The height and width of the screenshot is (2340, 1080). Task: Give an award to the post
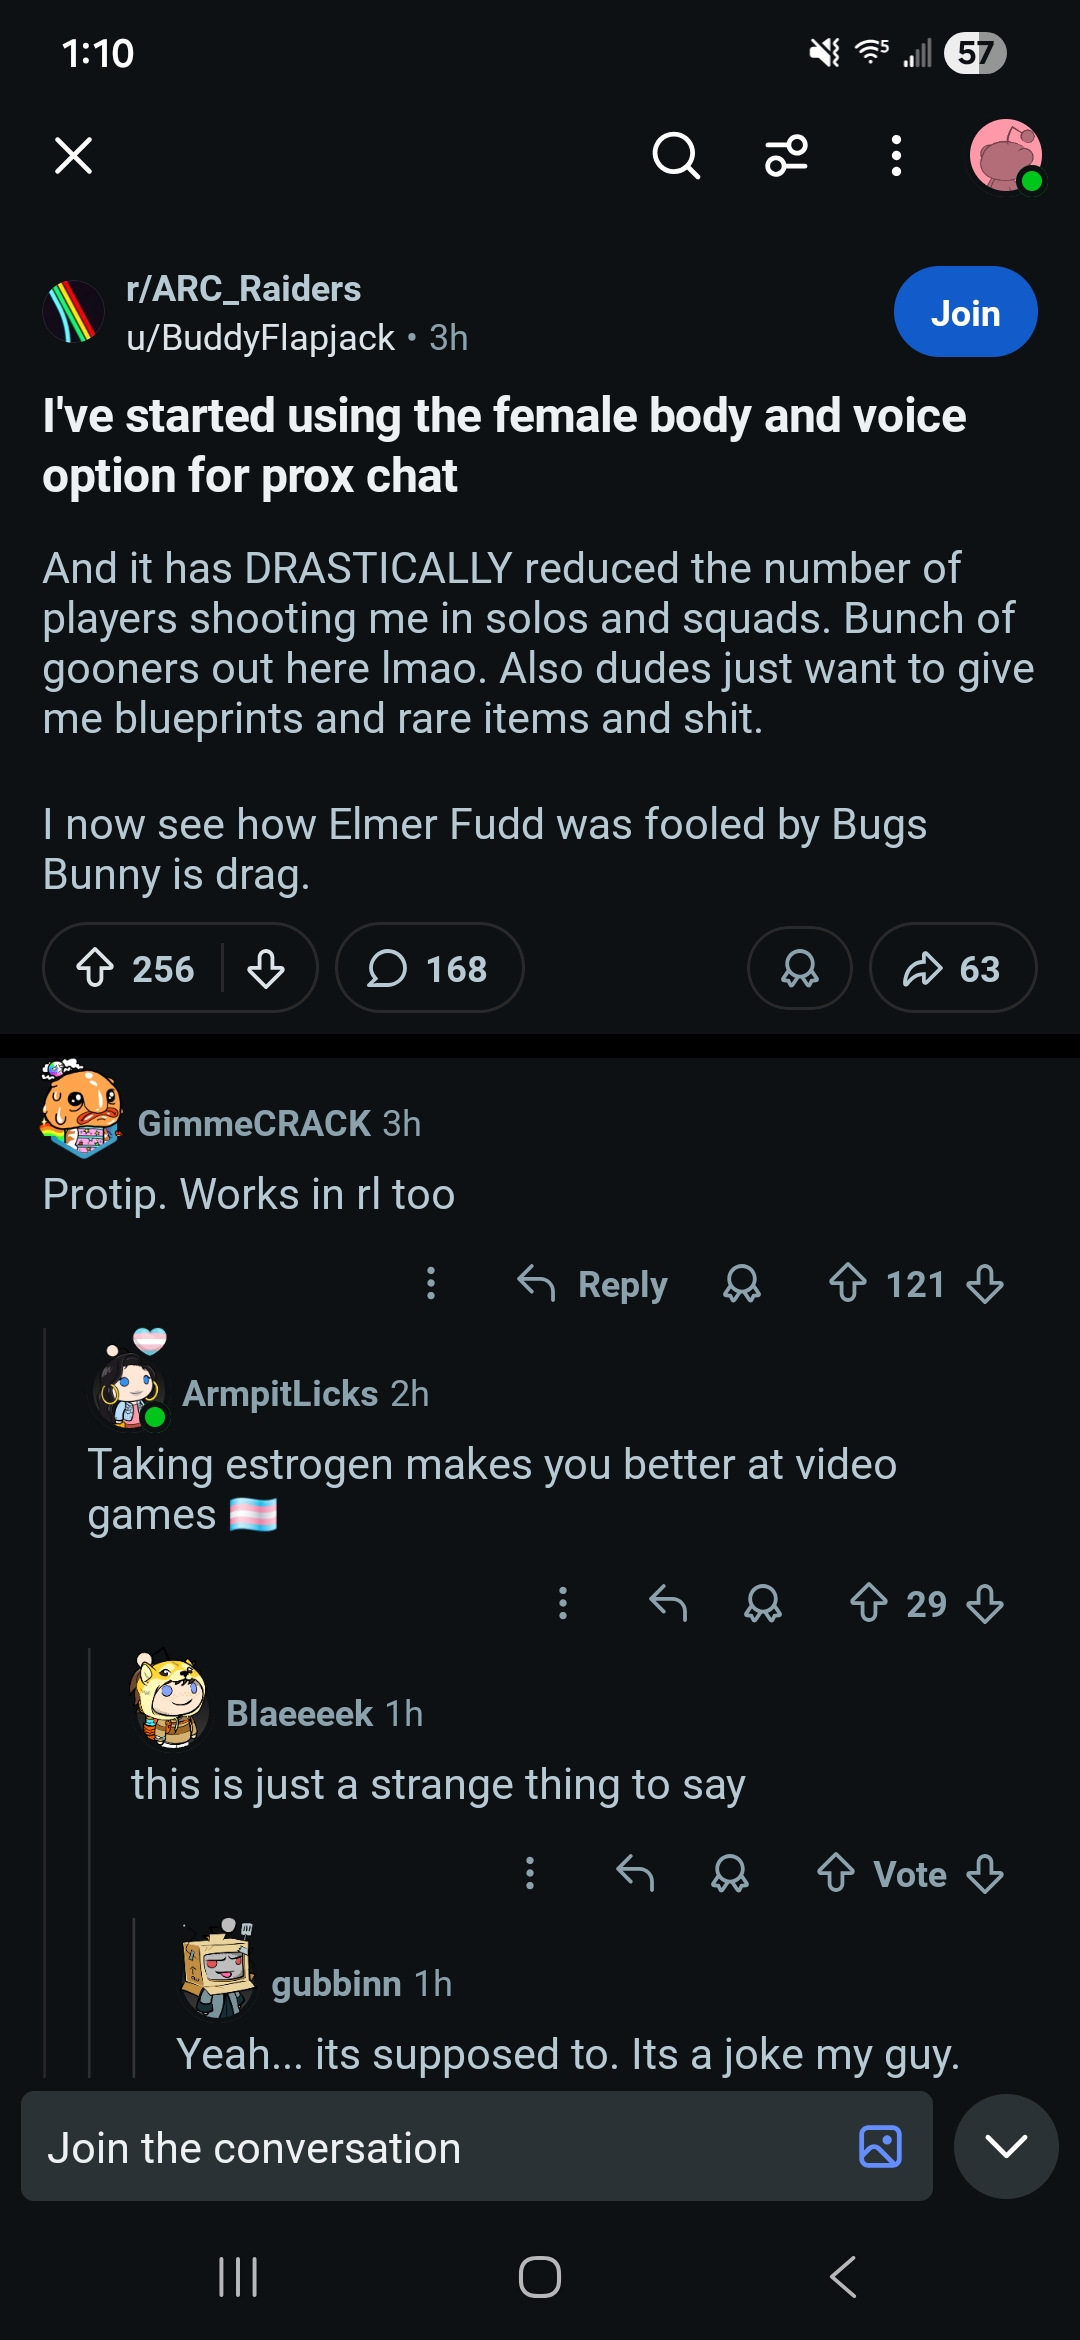pyautogui.click(x=799, y=968)
